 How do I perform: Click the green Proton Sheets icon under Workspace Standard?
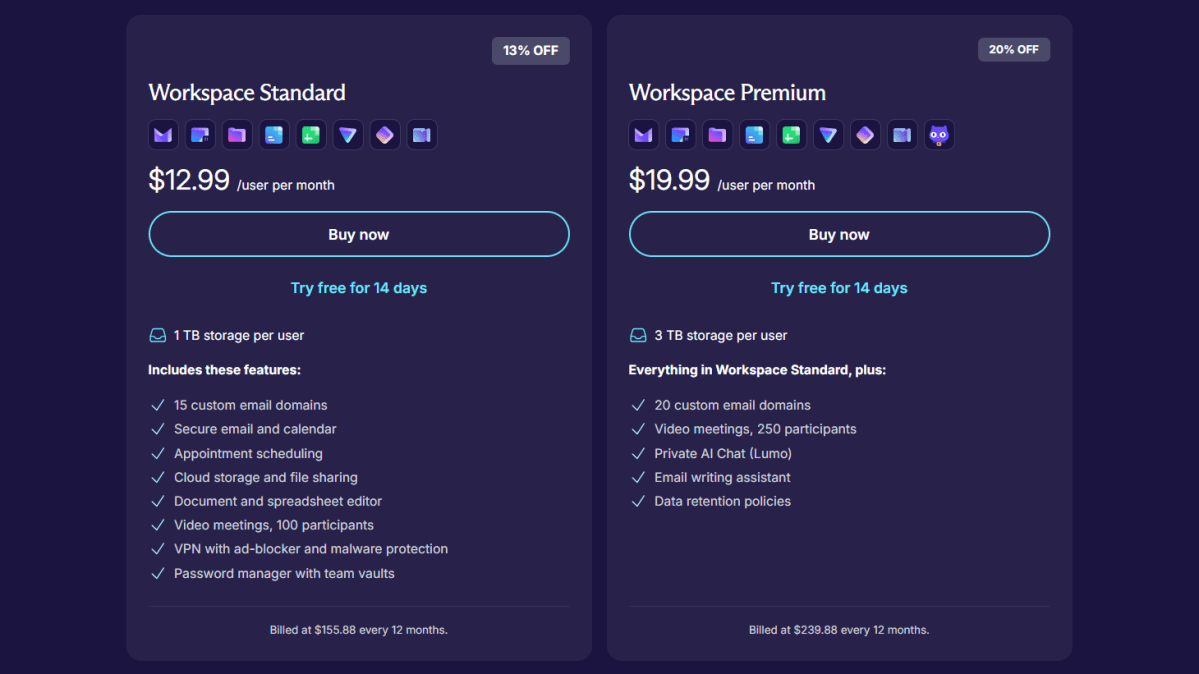[311, 134]
